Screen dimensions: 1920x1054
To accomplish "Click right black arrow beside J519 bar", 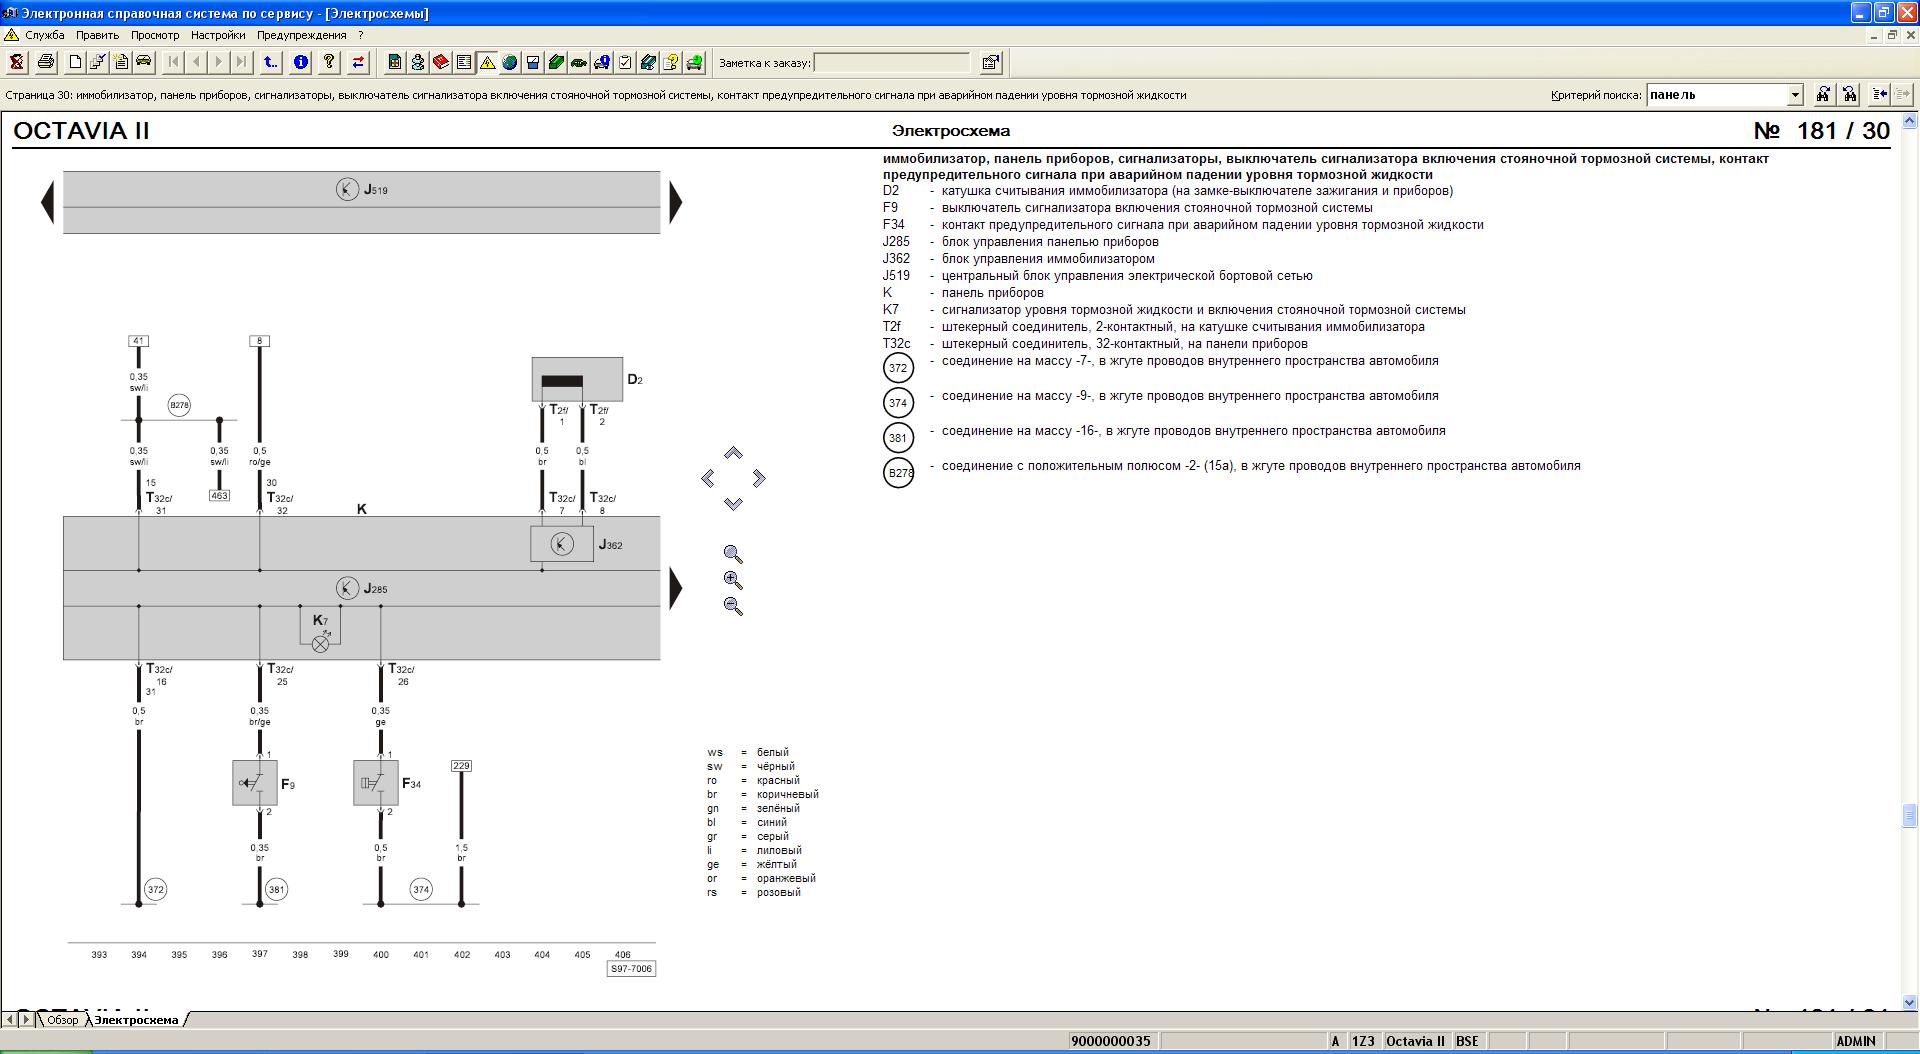I will pos(676,202).
